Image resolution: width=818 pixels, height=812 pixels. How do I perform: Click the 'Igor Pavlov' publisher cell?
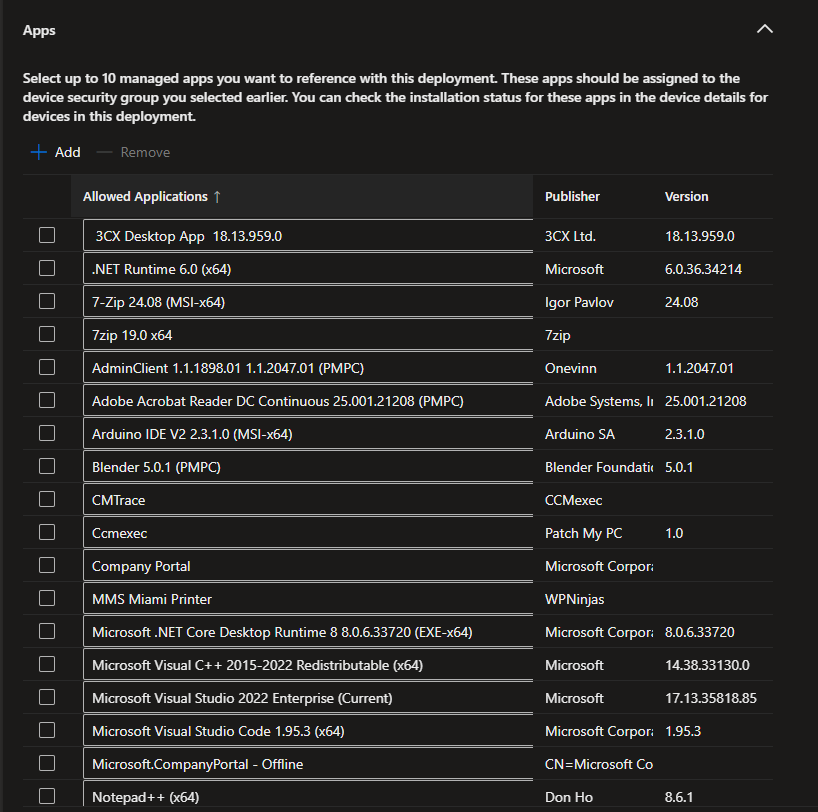pos(579,302)
